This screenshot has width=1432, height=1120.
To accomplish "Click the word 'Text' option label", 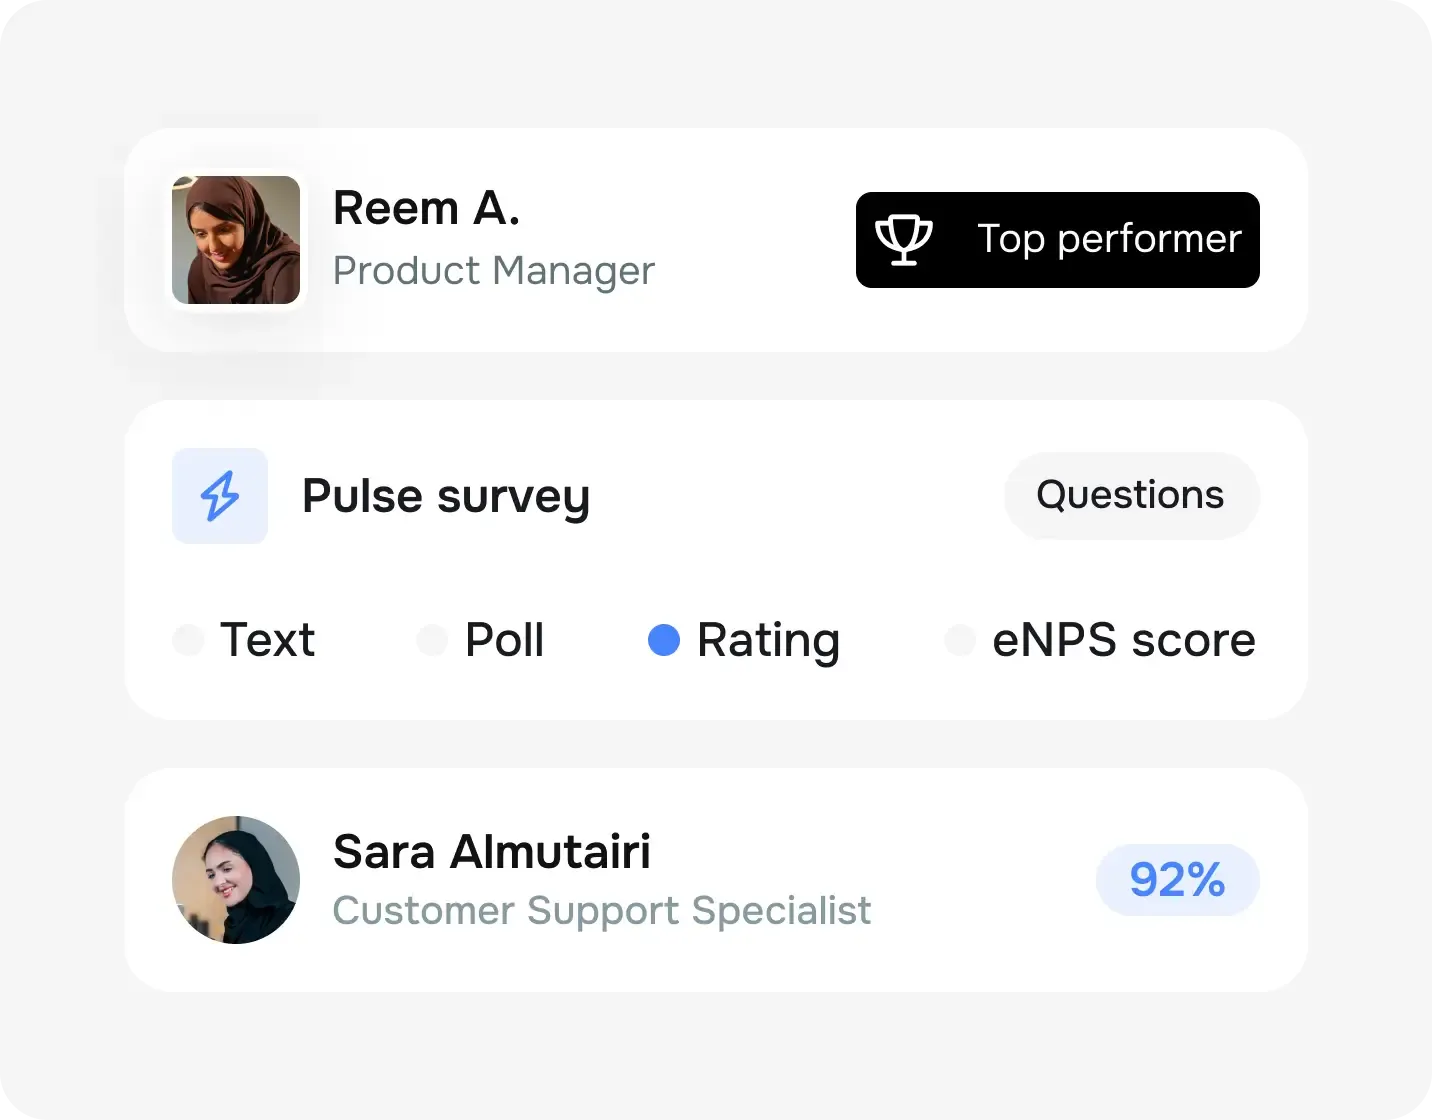I will [x=267, y=640].
